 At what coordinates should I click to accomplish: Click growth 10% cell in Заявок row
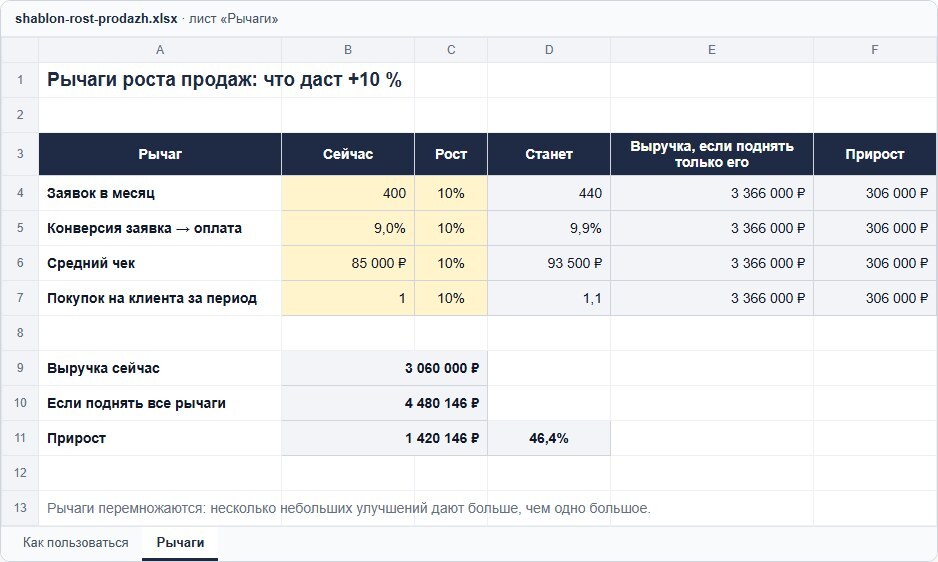pos(451,193)
